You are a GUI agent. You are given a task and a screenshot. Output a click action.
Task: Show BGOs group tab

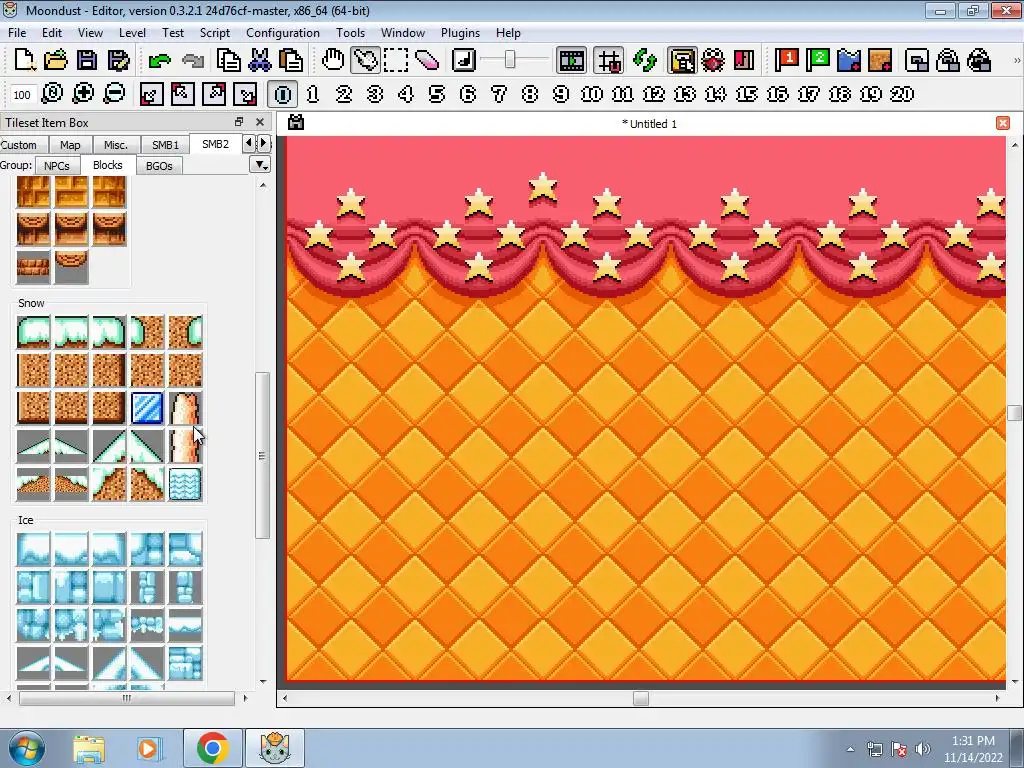click(159, 166)
